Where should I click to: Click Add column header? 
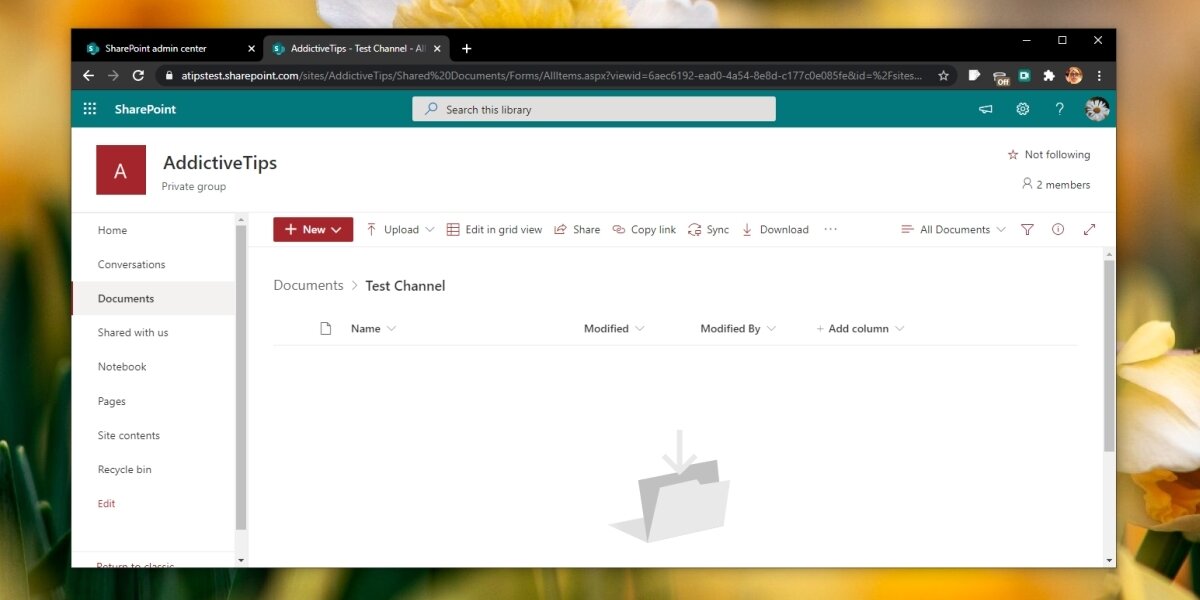point(860,328)
